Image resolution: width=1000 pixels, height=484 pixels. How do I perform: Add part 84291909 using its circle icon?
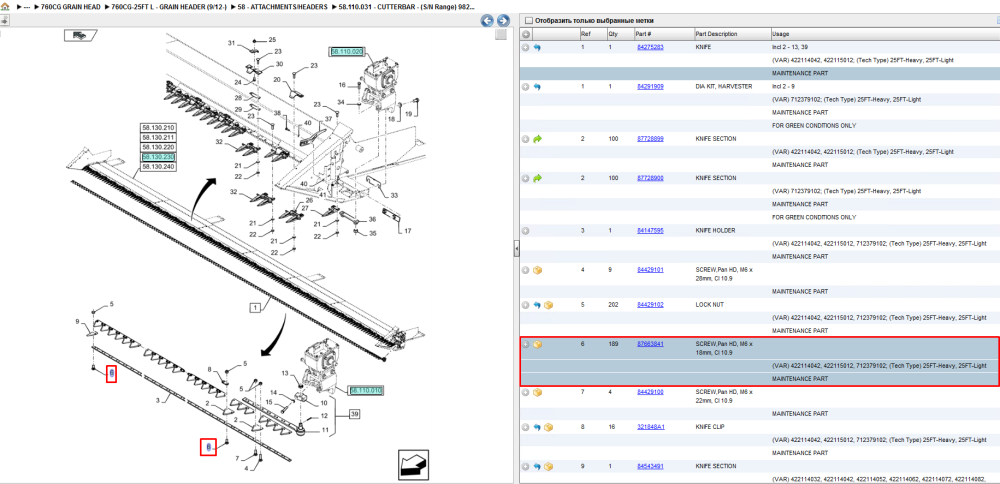526,86
